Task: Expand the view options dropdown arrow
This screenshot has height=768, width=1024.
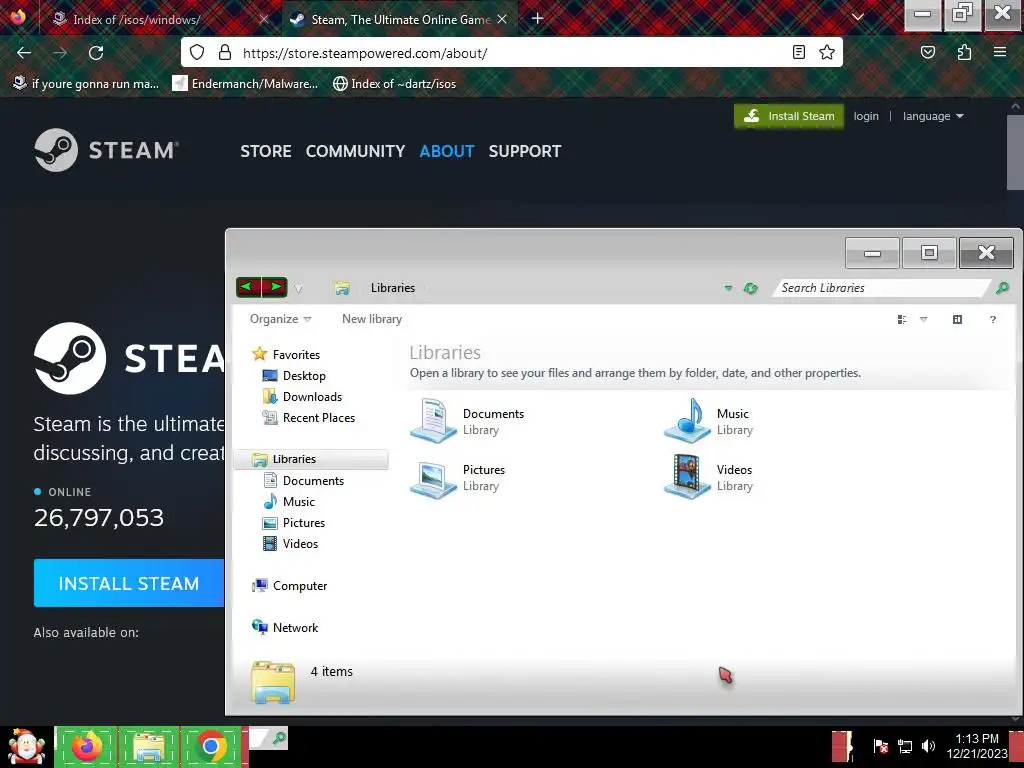Action: (x=923, y=319)
